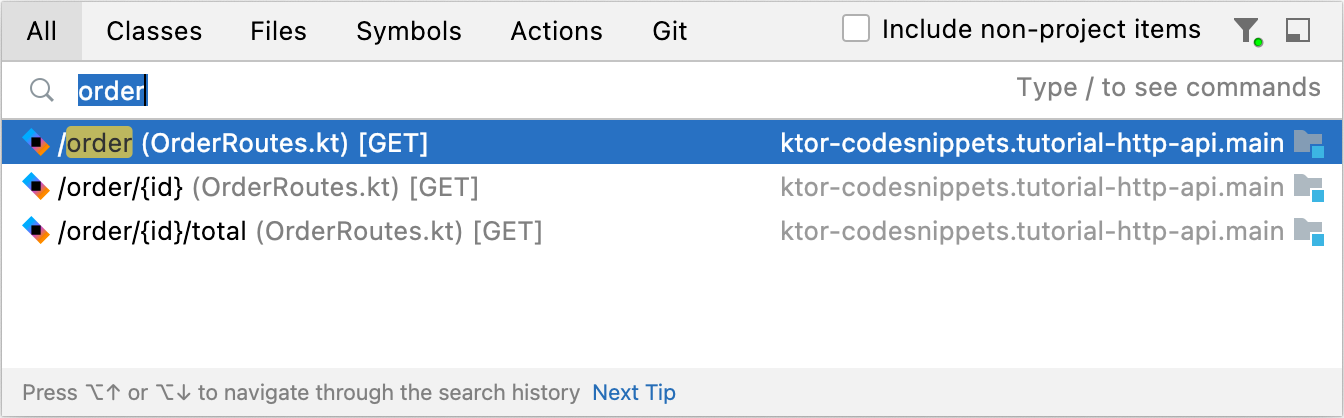The width and height of the screenshot is (1344, 418).
Task: Select the All tab
Action: point(42,31)
